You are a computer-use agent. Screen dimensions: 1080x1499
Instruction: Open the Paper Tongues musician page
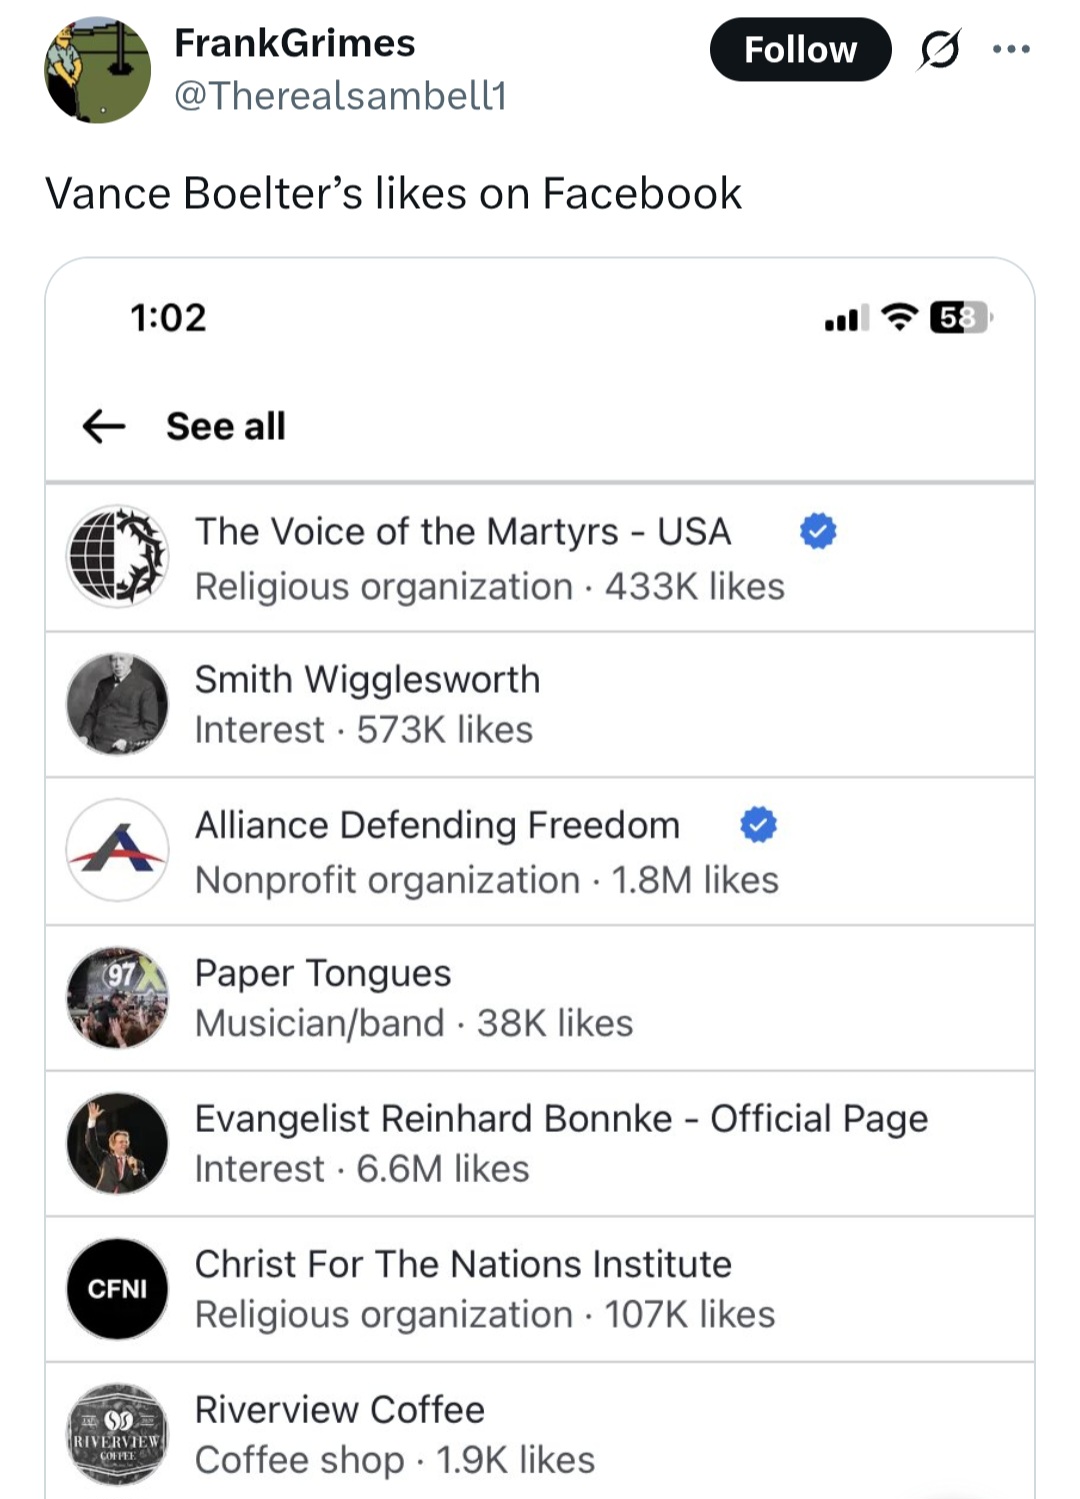click(540, 997)
